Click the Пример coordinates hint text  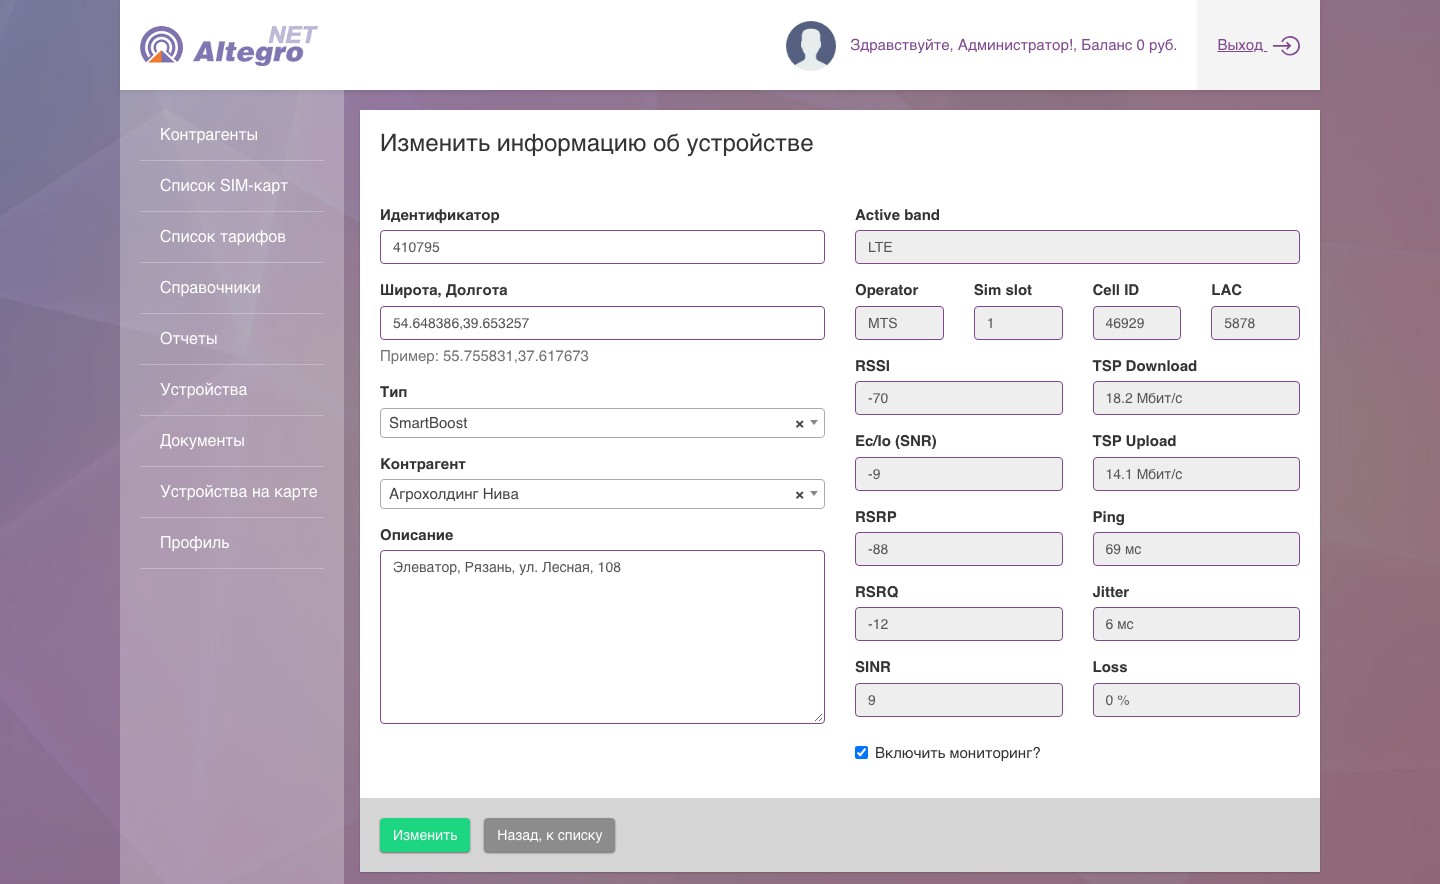(484, 356)
